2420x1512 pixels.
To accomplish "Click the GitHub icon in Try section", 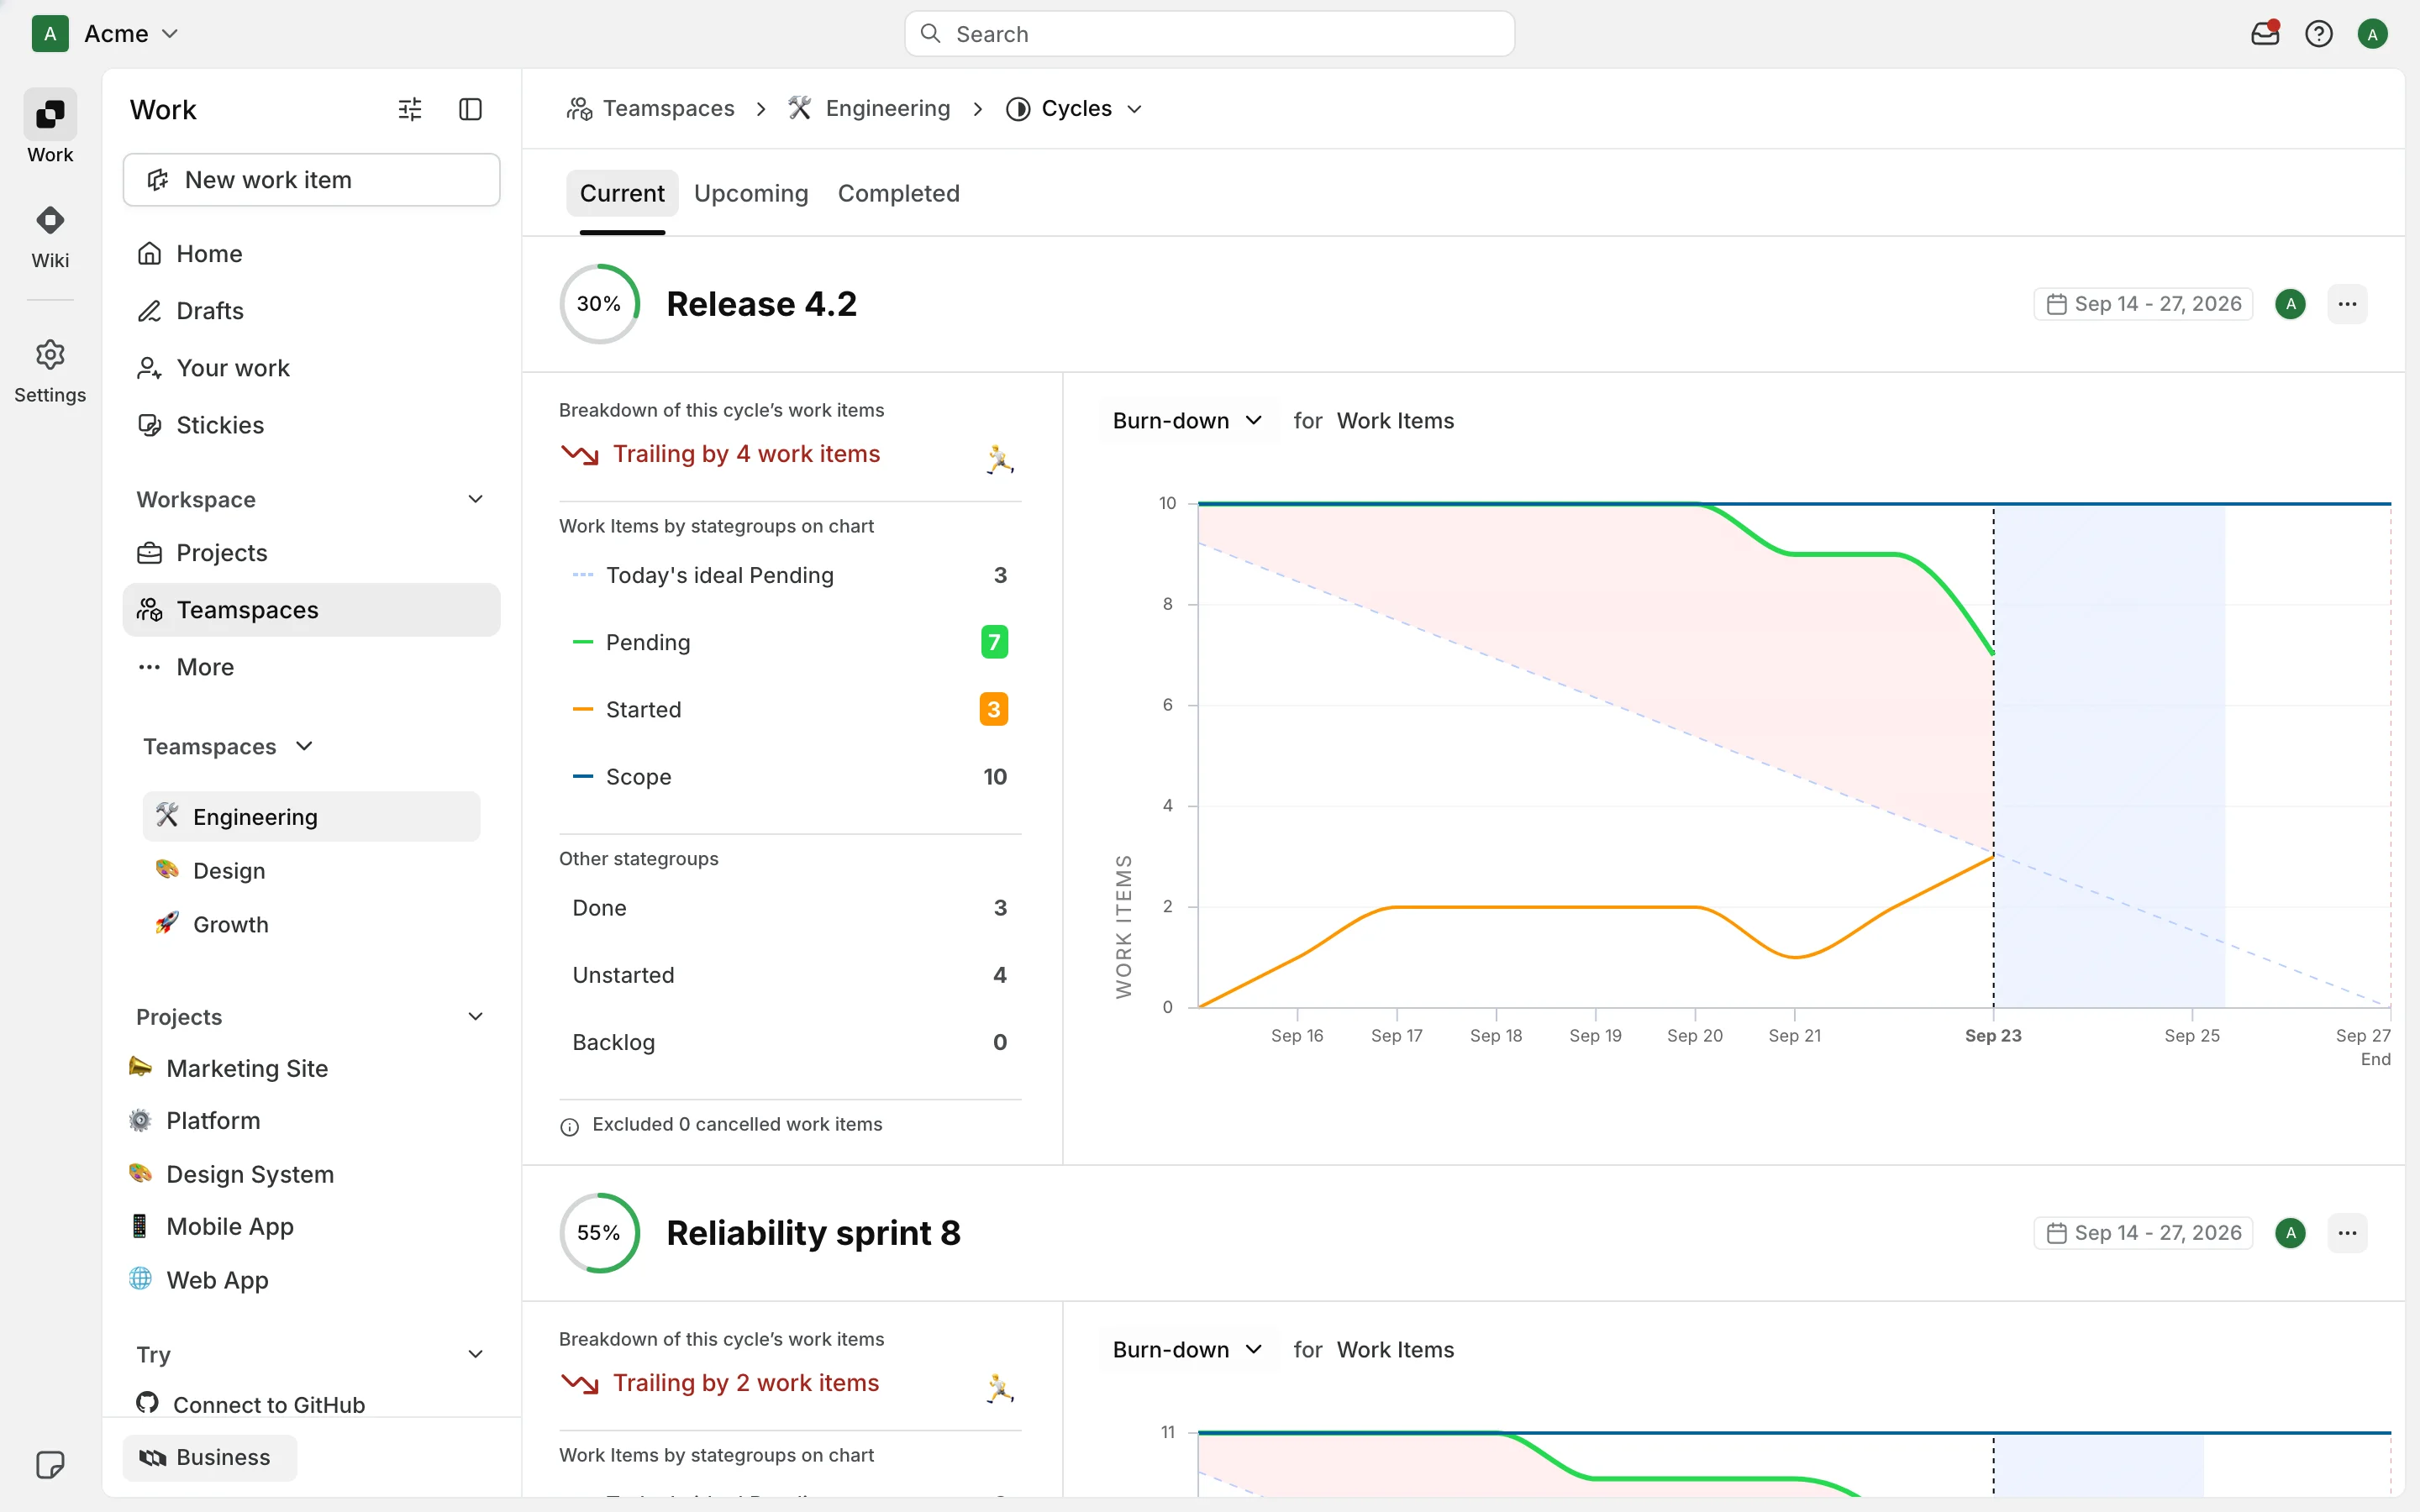I will [x=148, y=1403].
